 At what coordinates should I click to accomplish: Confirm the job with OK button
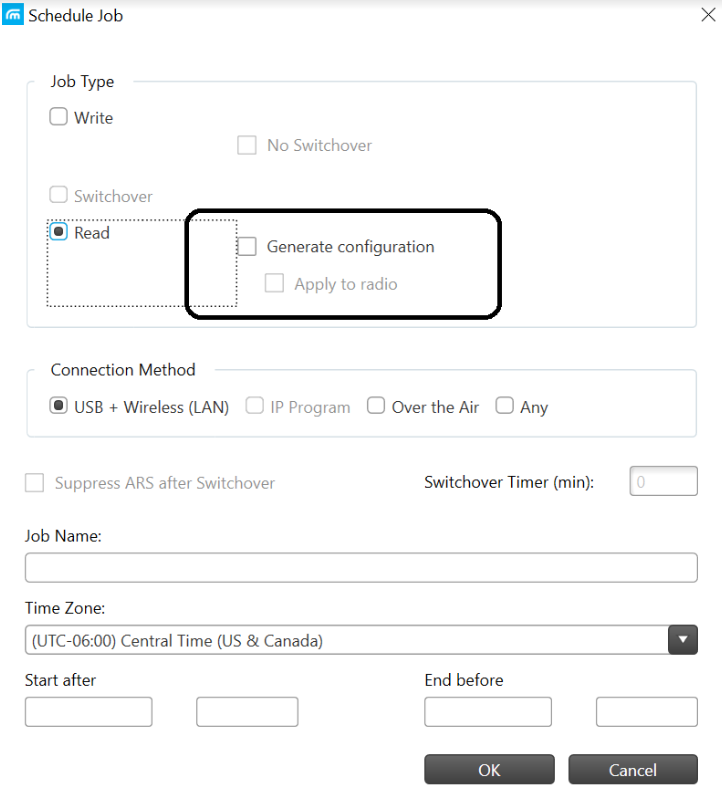pyautogui.click(x=489, y=769)
